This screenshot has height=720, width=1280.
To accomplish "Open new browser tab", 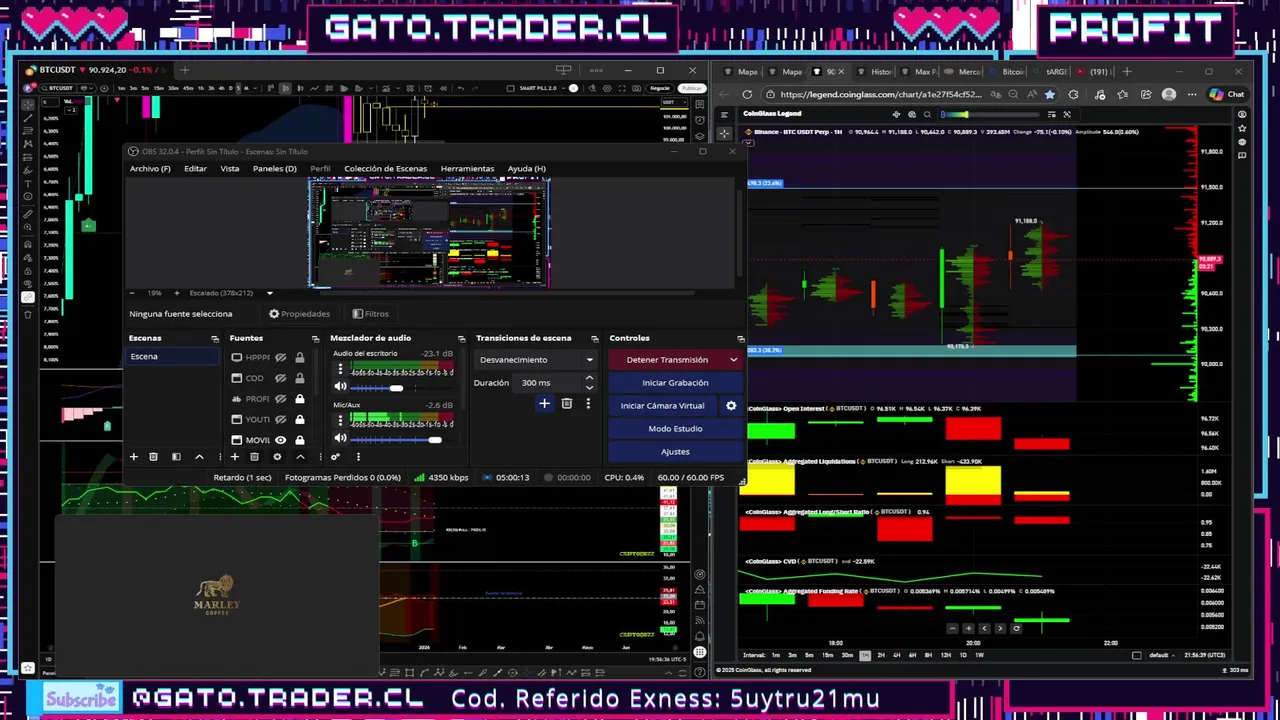I will [x=1127, y=71].
